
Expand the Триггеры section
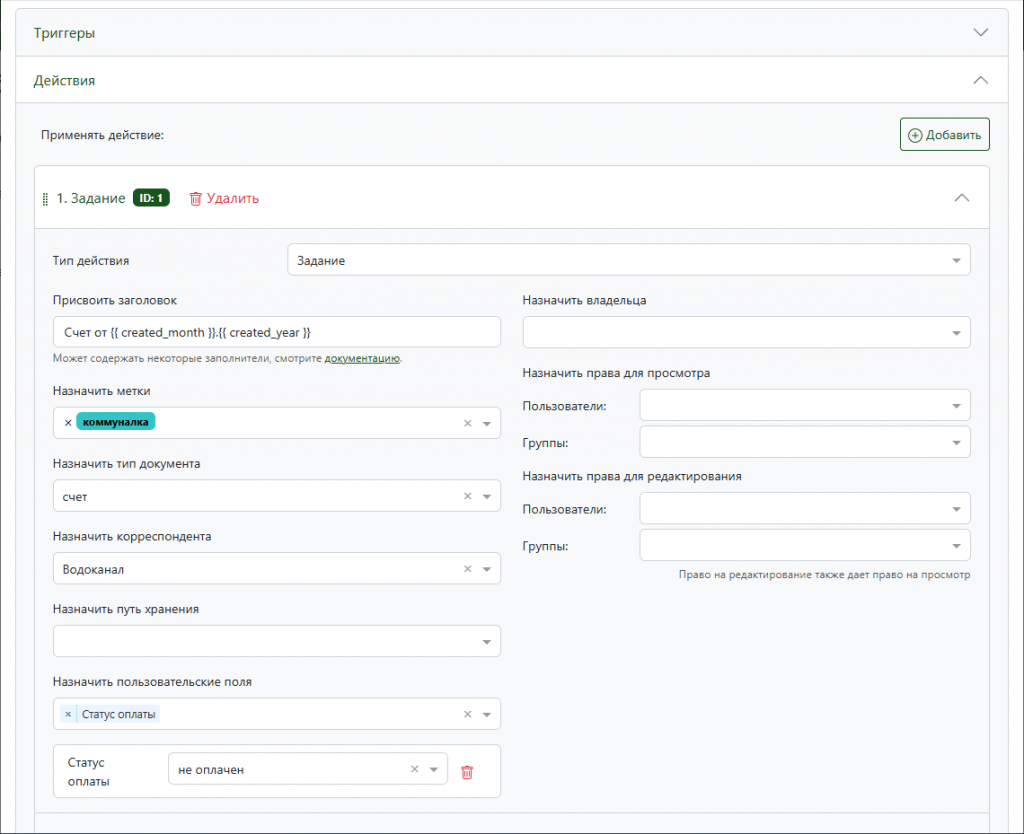[x=980, y=32]
